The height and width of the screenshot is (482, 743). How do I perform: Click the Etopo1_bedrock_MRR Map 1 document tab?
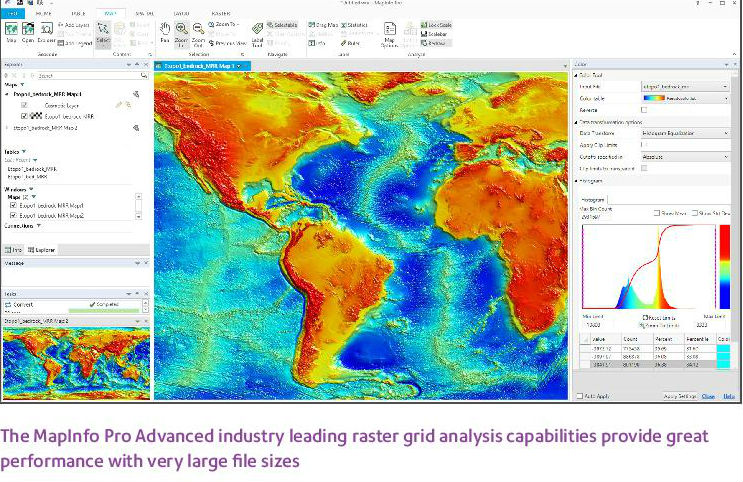203,66
